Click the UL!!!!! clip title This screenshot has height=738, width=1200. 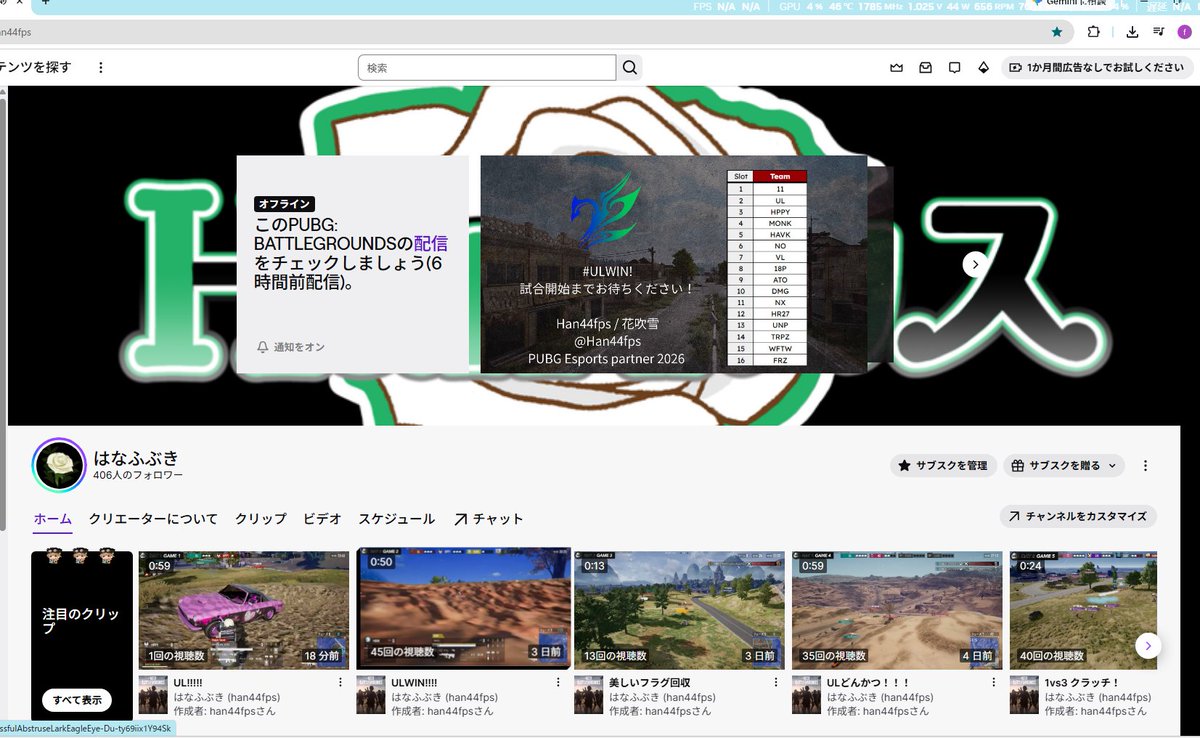(x=188, y=682)
